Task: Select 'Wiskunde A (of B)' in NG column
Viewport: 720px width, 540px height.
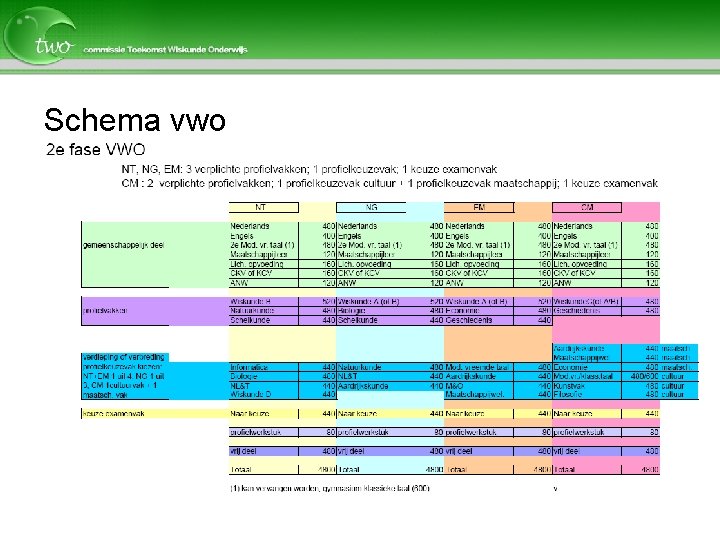Action: pyautogui.click(x=368, y=302)
